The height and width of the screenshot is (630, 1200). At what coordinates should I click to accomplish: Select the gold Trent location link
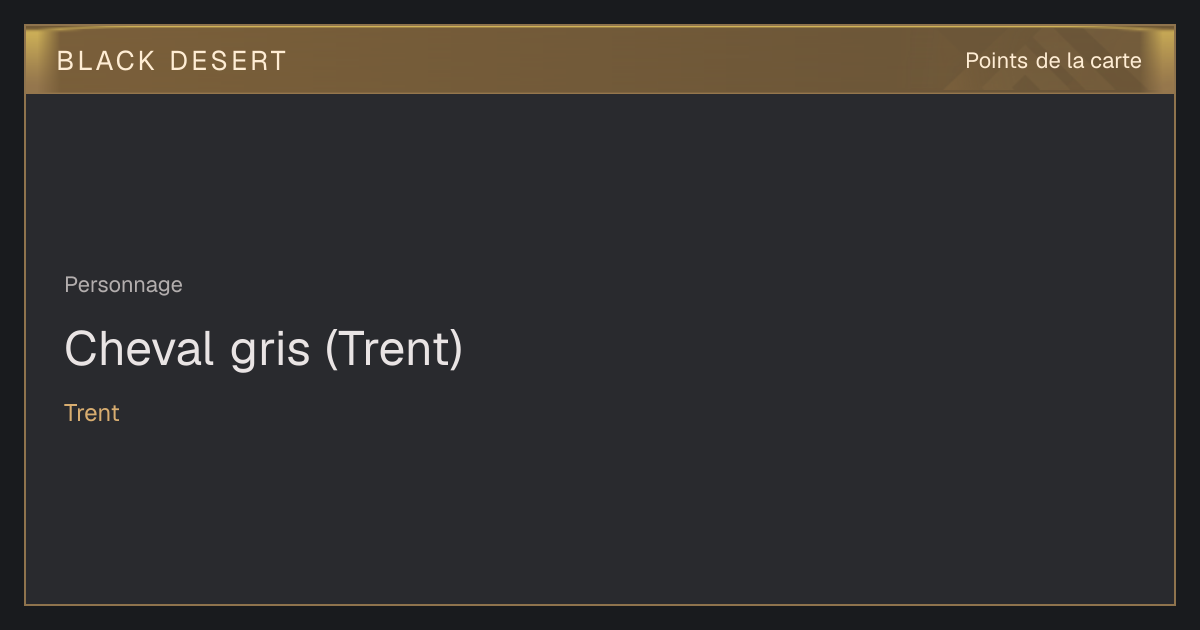pyautogui.click(x=92, y=413)
